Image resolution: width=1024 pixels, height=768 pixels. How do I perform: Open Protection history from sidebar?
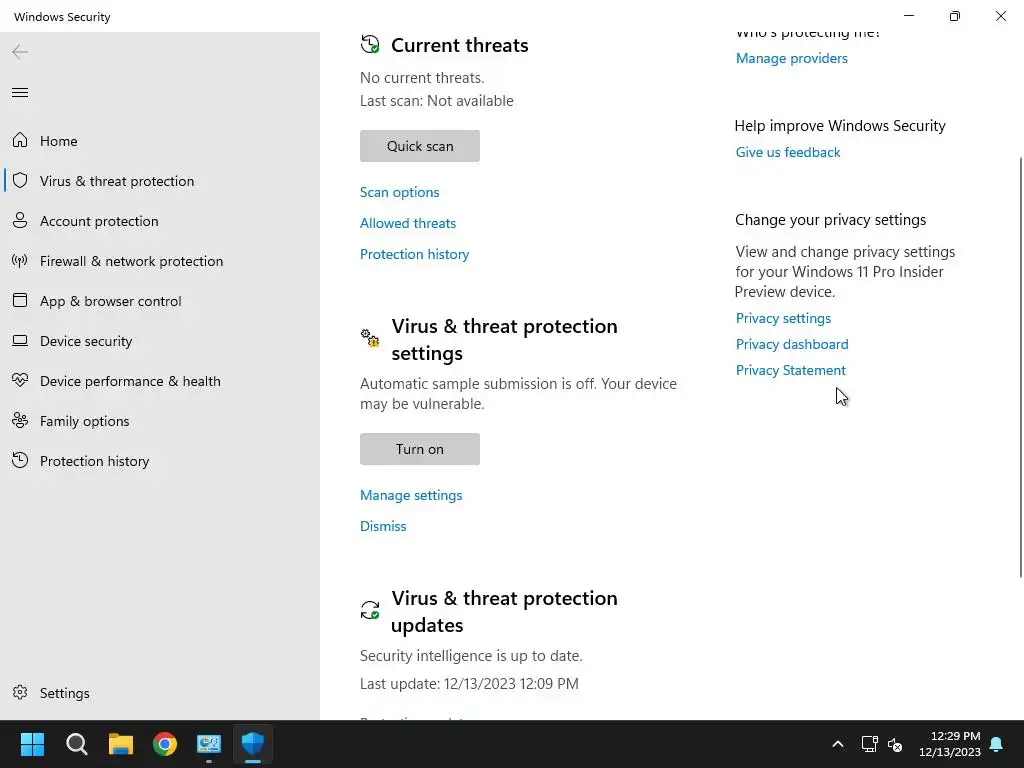coord(95,461)
